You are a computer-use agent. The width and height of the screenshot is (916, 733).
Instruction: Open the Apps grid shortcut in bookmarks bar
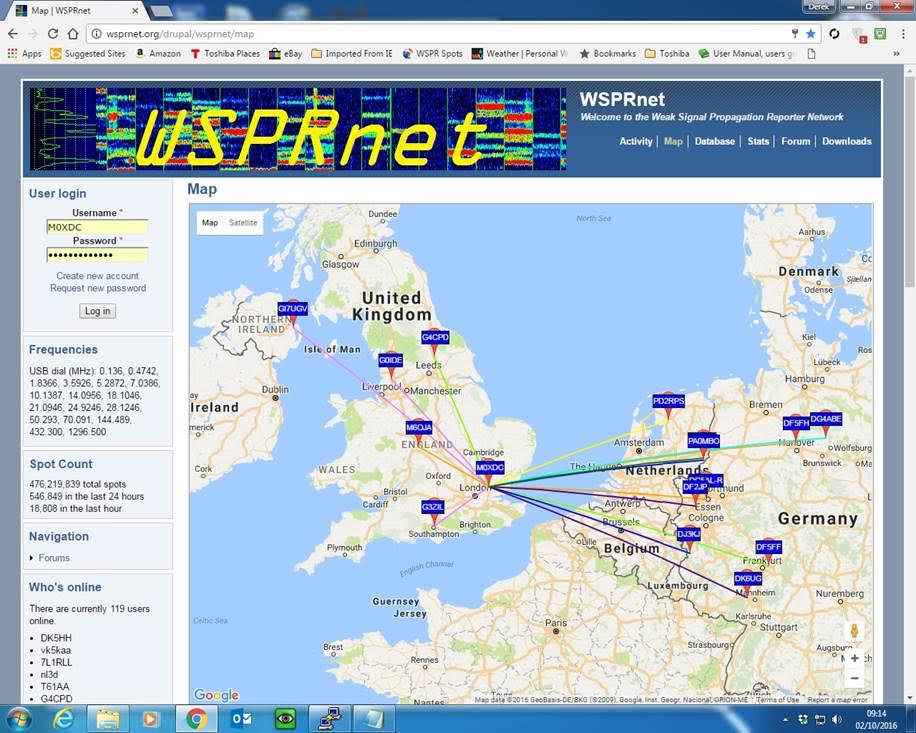click(x=25, y=54)
